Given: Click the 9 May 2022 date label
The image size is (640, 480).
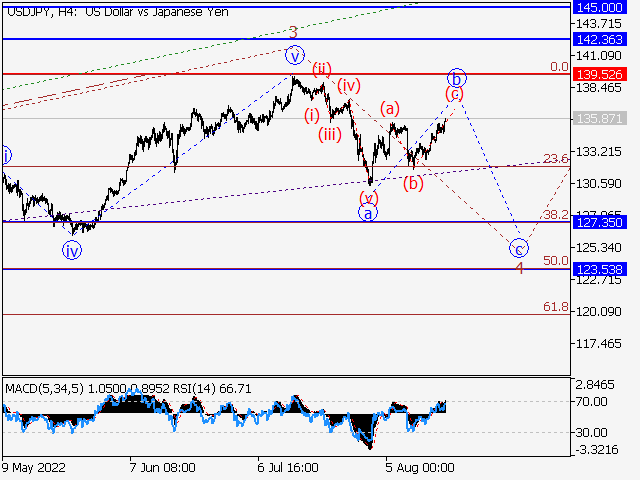Looking at the screenshot, I should 33,468.
